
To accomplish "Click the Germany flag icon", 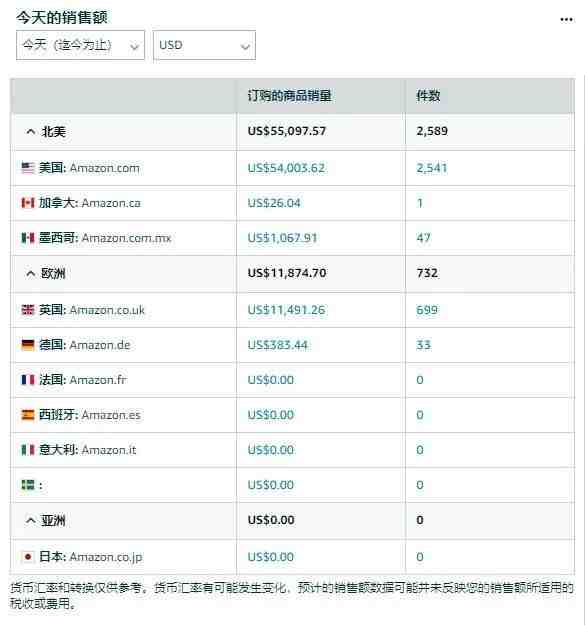I will 28,345.
